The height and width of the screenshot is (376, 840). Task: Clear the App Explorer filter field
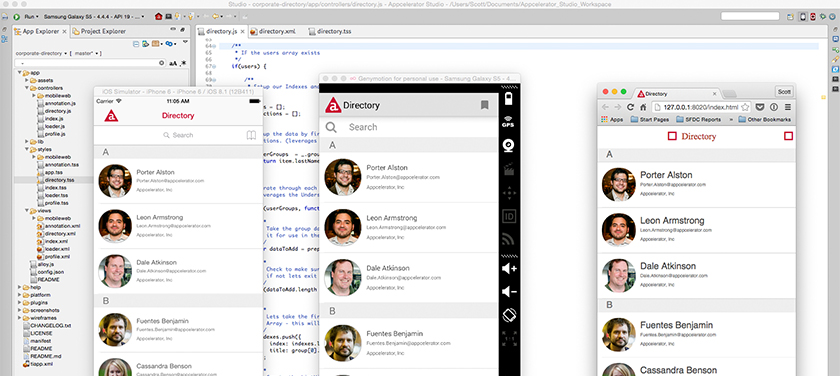161,63
